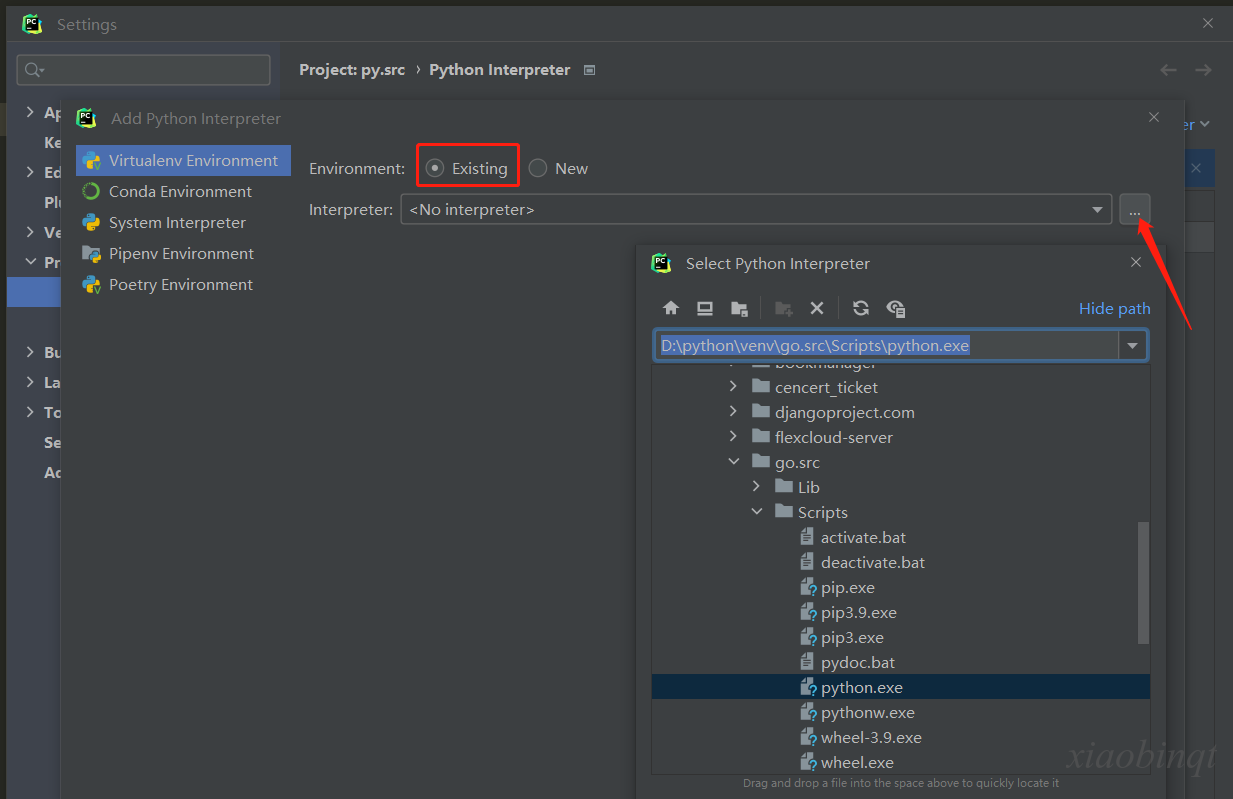
Task: Click the go.src folder icon
Action: tap(760, 462)
